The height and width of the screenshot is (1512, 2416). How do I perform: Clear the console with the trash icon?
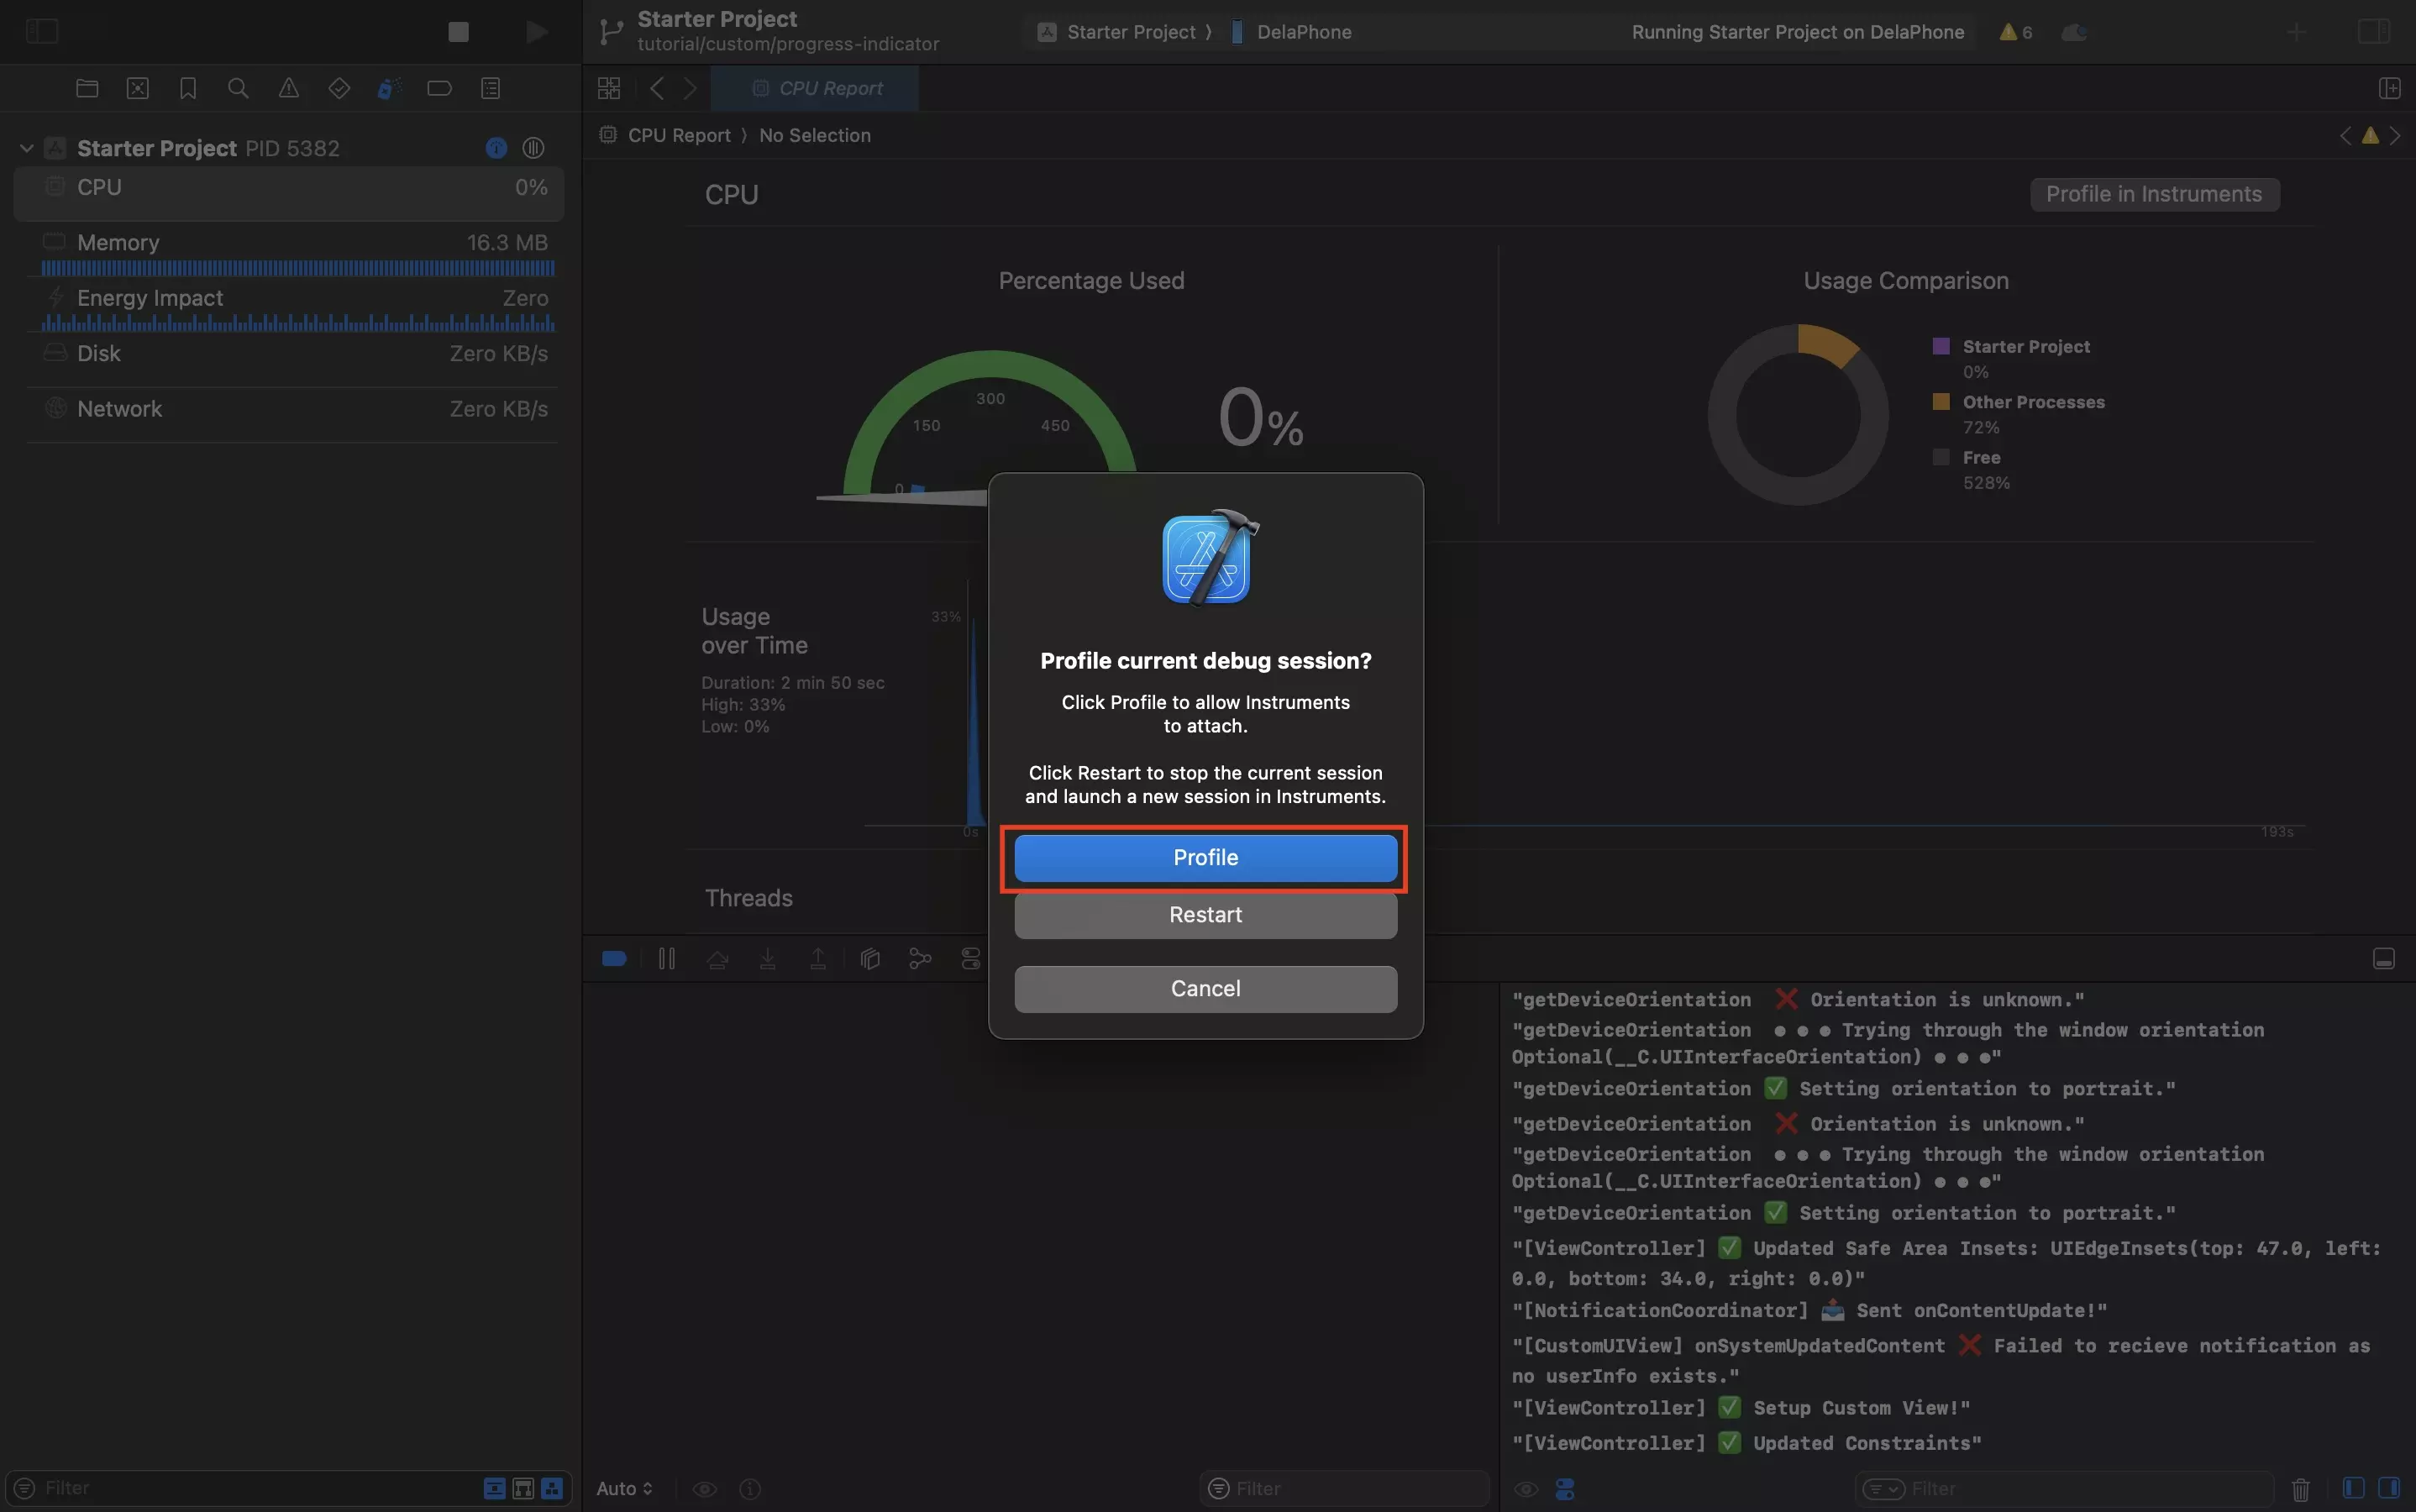(x=2300, y=1489)
